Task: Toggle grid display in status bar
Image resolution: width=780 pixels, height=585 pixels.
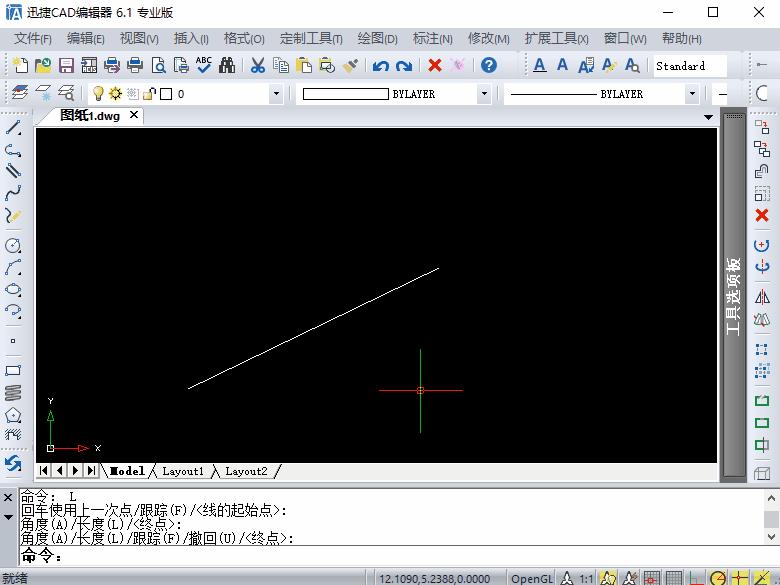Action: click(x=675, y=578)
